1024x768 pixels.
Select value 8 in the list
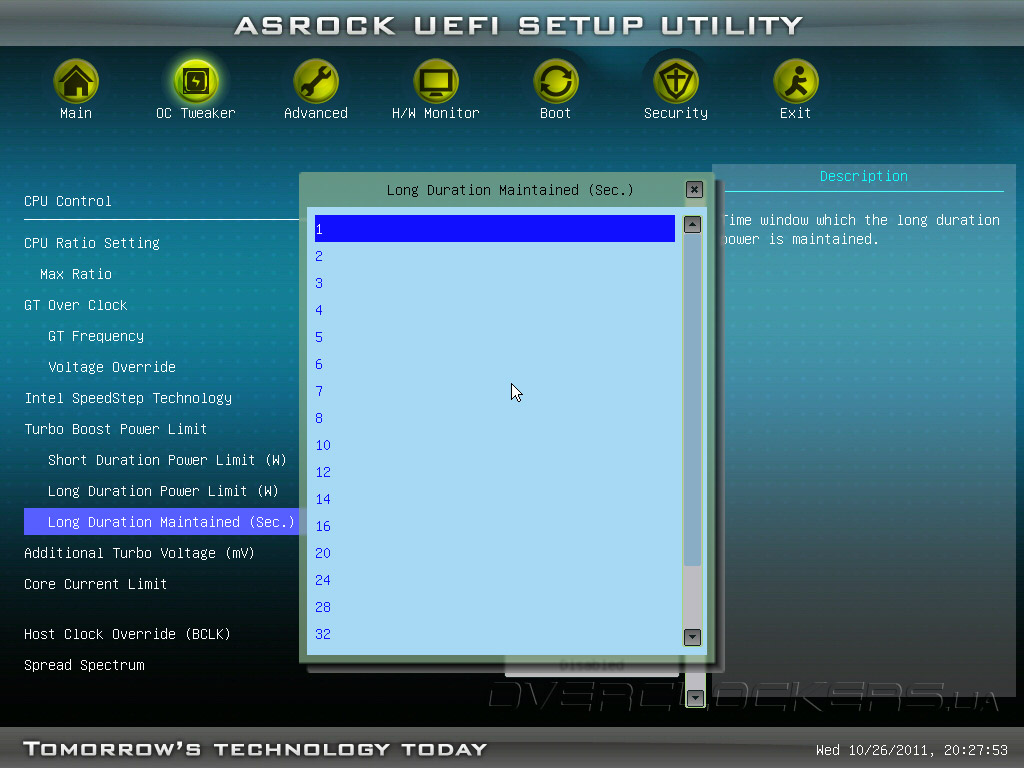(494, 418)
